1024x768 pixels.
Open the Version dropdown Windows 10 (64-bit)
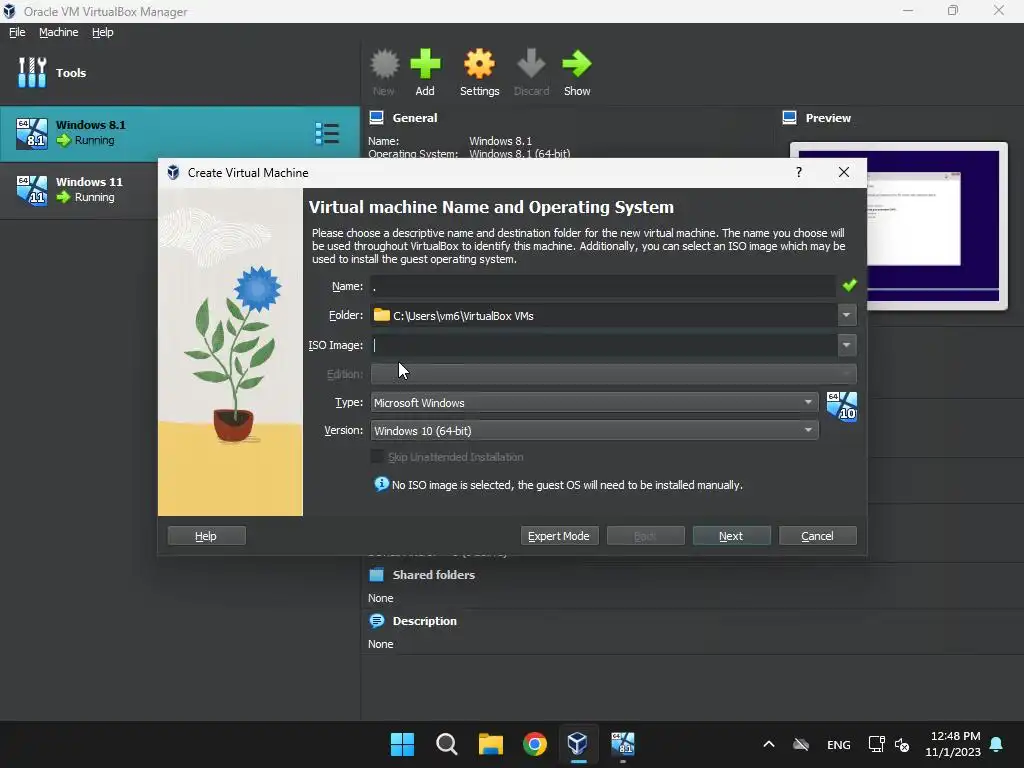(x=594, y=430)
